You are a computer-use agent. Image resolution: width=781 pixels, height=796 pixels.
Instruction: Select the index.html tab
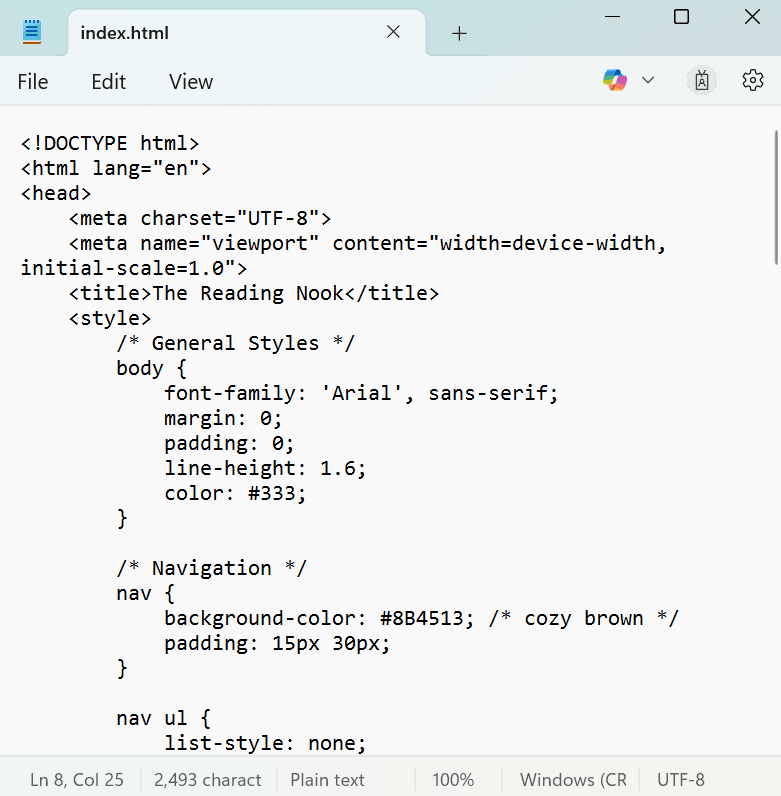pos(247,32)
